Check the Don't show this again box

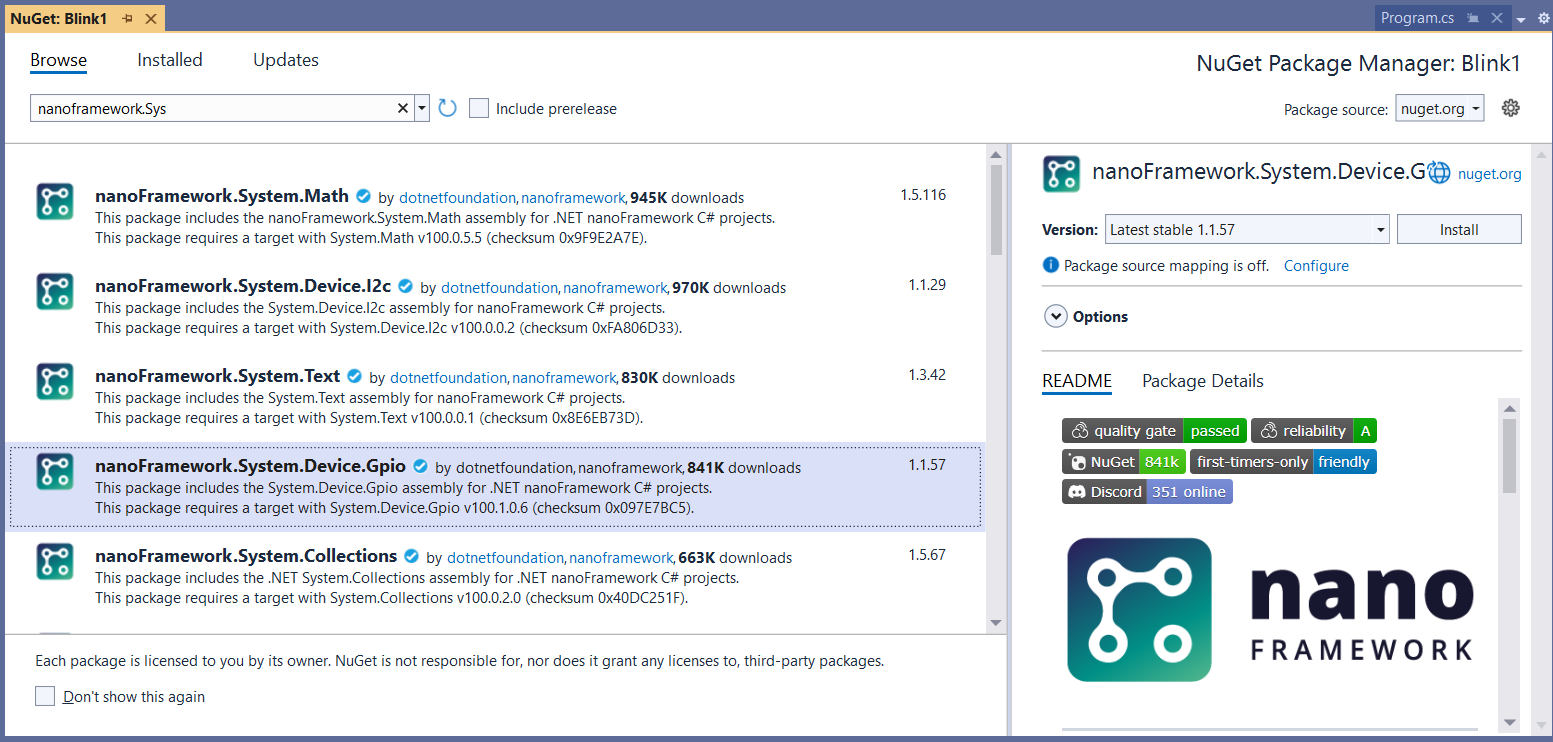(x=45, y=696)
